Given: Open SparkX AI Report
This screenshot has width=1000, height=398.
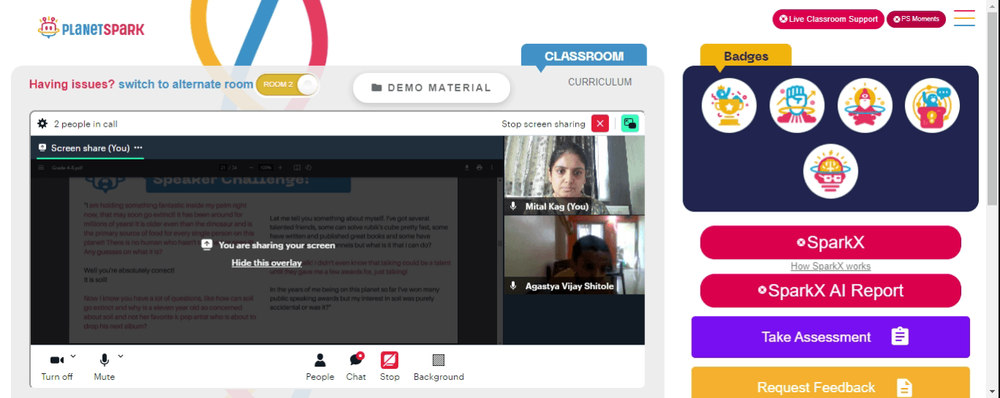Looking at the screenshot, I should 830,291.
